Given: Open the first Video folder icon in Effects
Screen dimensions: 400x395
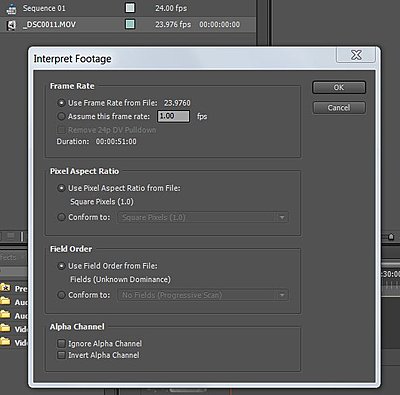Looking at the screenshot, I should [x=5, y=328].
